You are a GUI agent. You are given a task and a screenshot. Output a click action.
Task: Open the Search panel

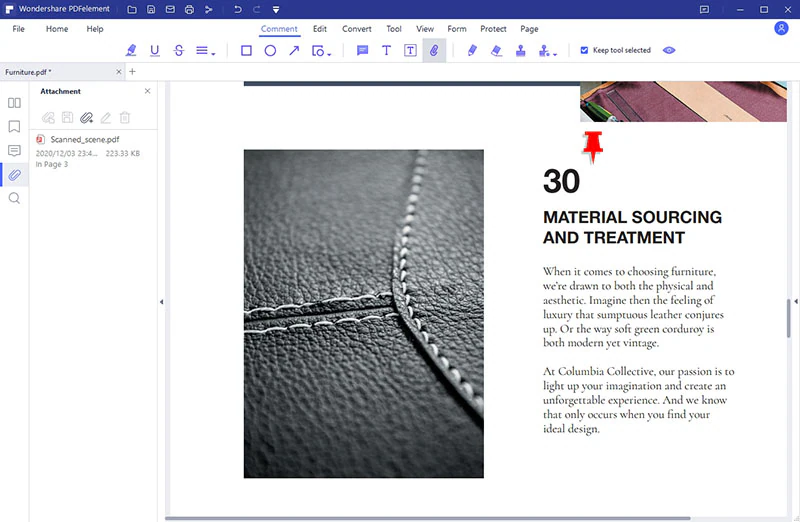[x=14, y=198]
